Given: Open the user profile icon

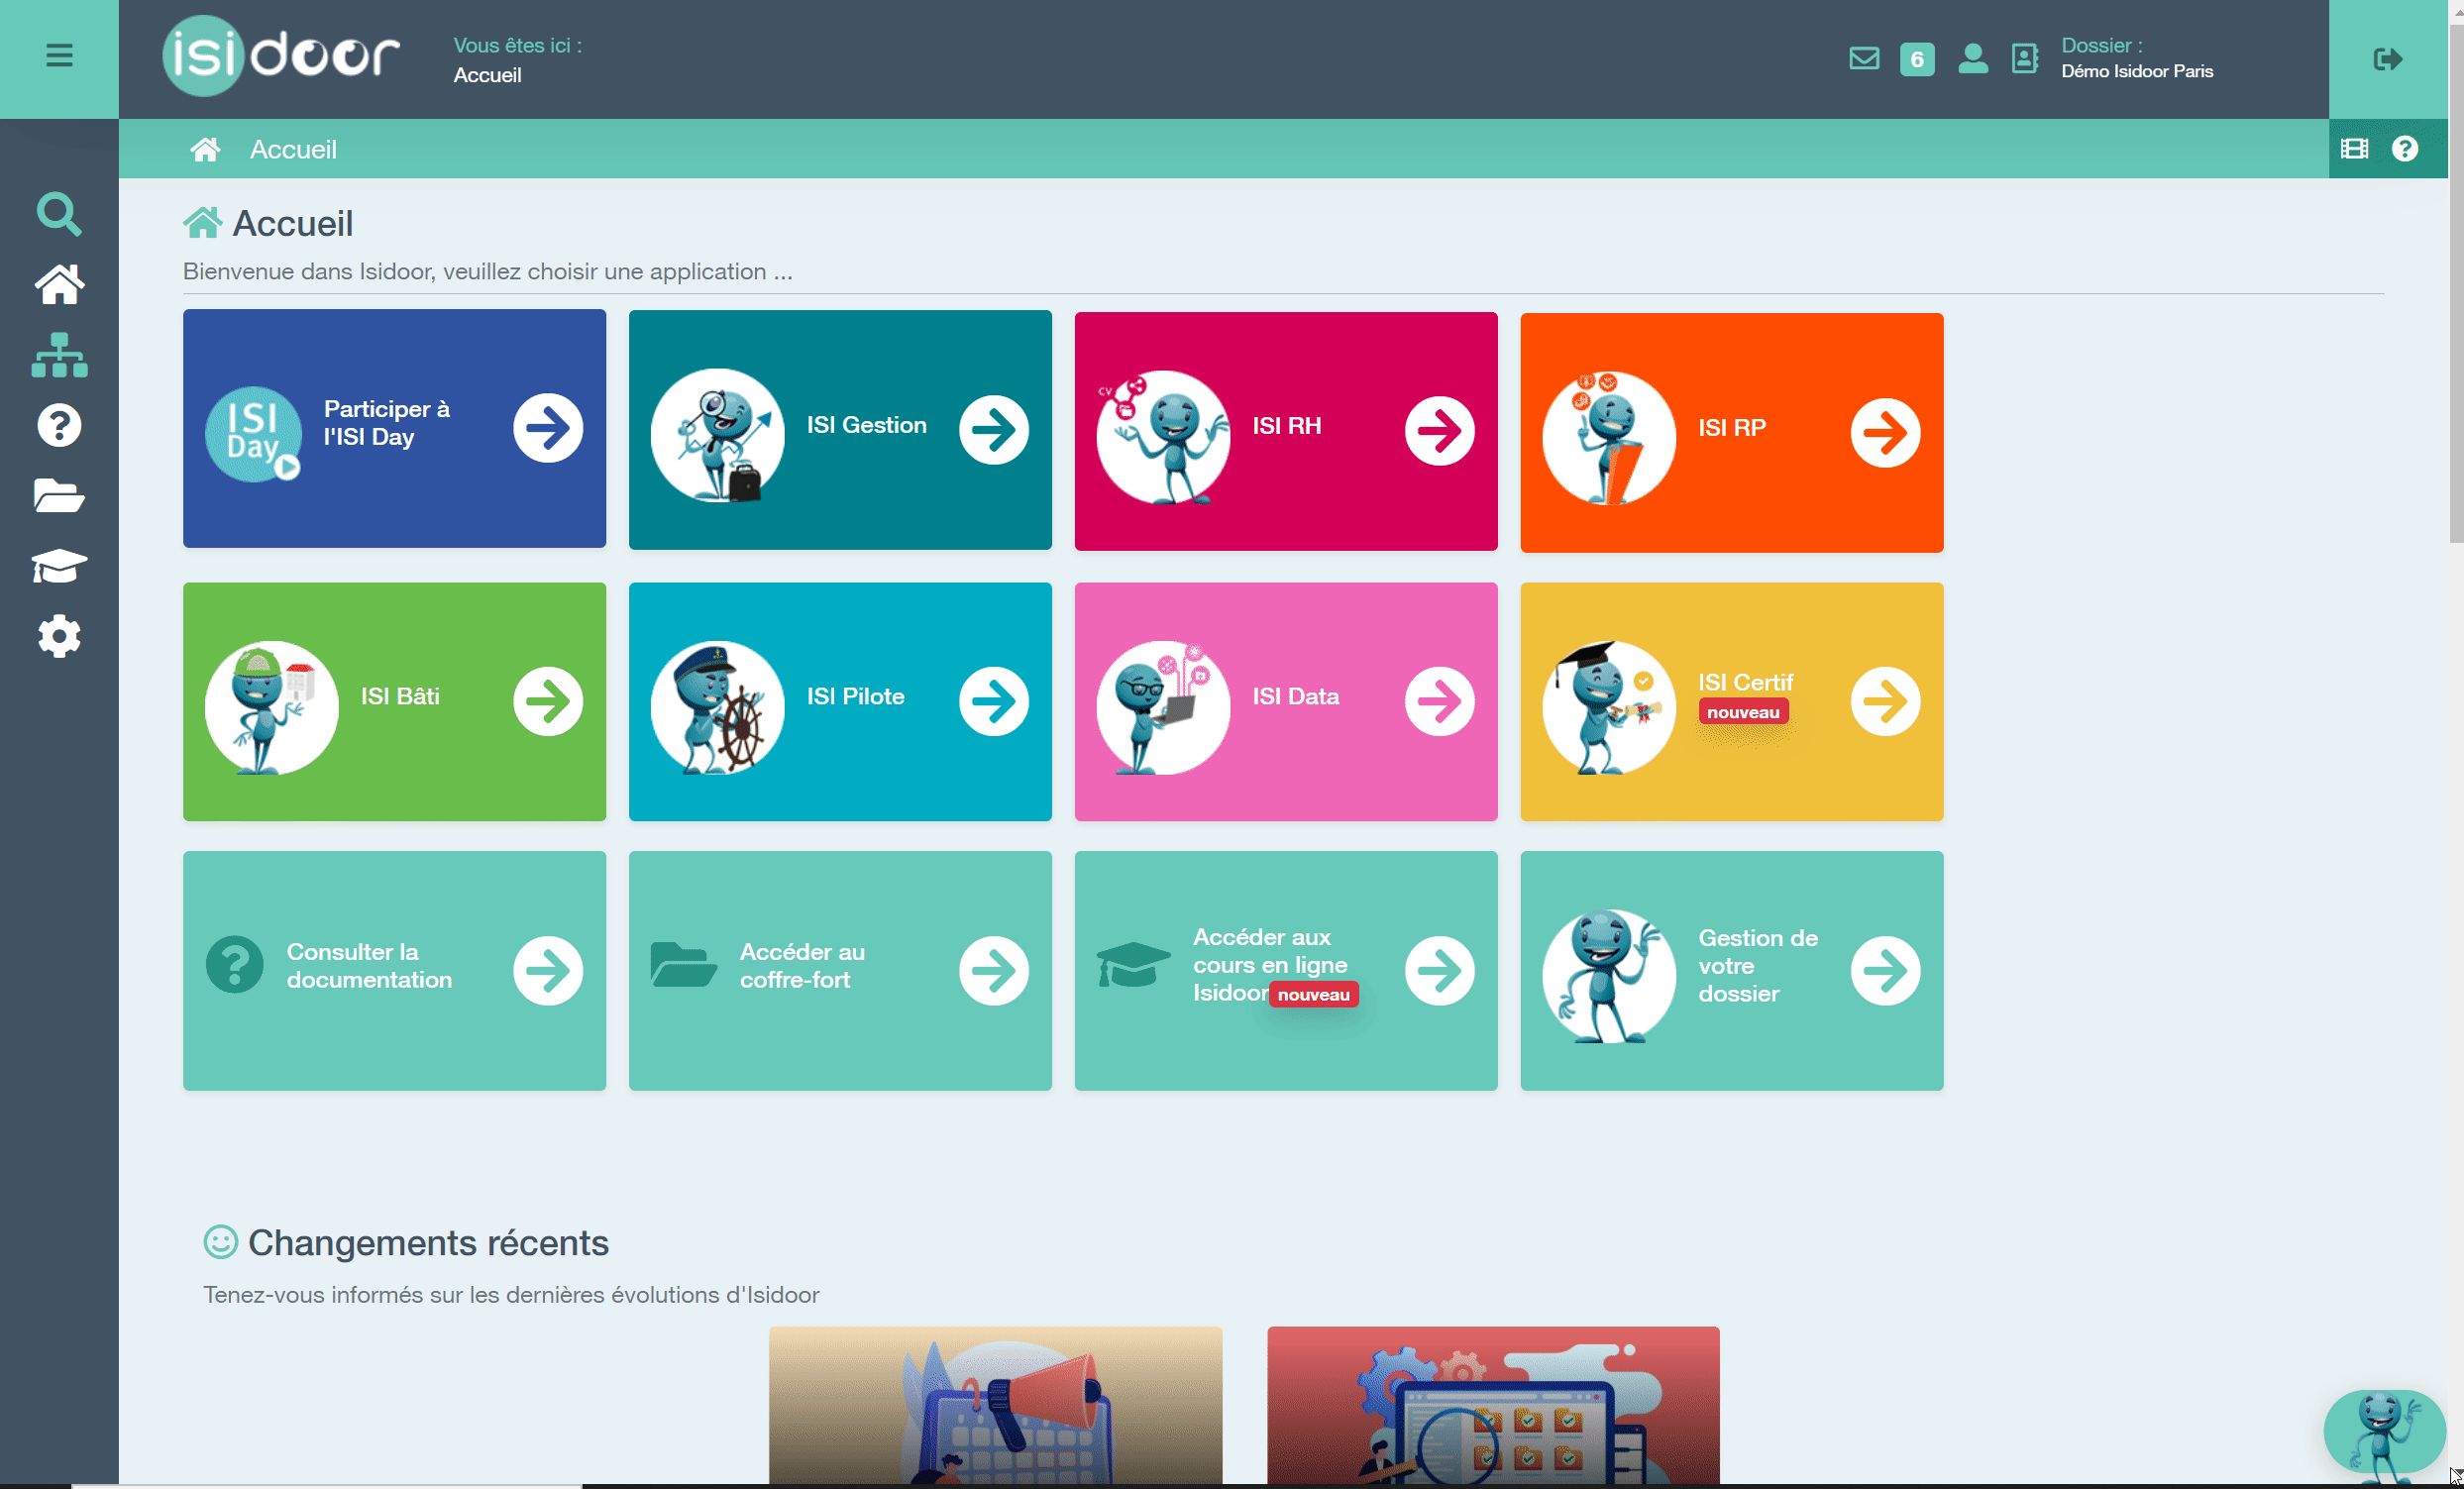Looking at the screenshot, I should 1973,58.
